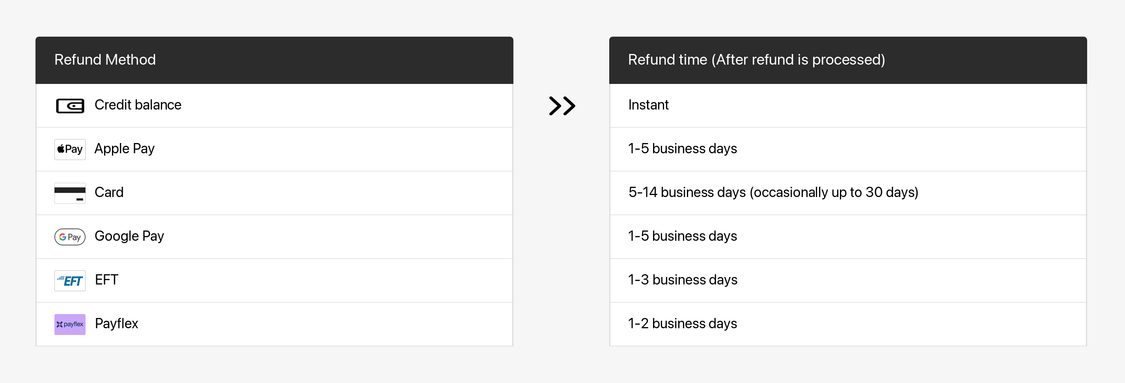Viewport: 1125px width, 383px height.
Task: Select the Apple Pay label
Action: (125, 149)
